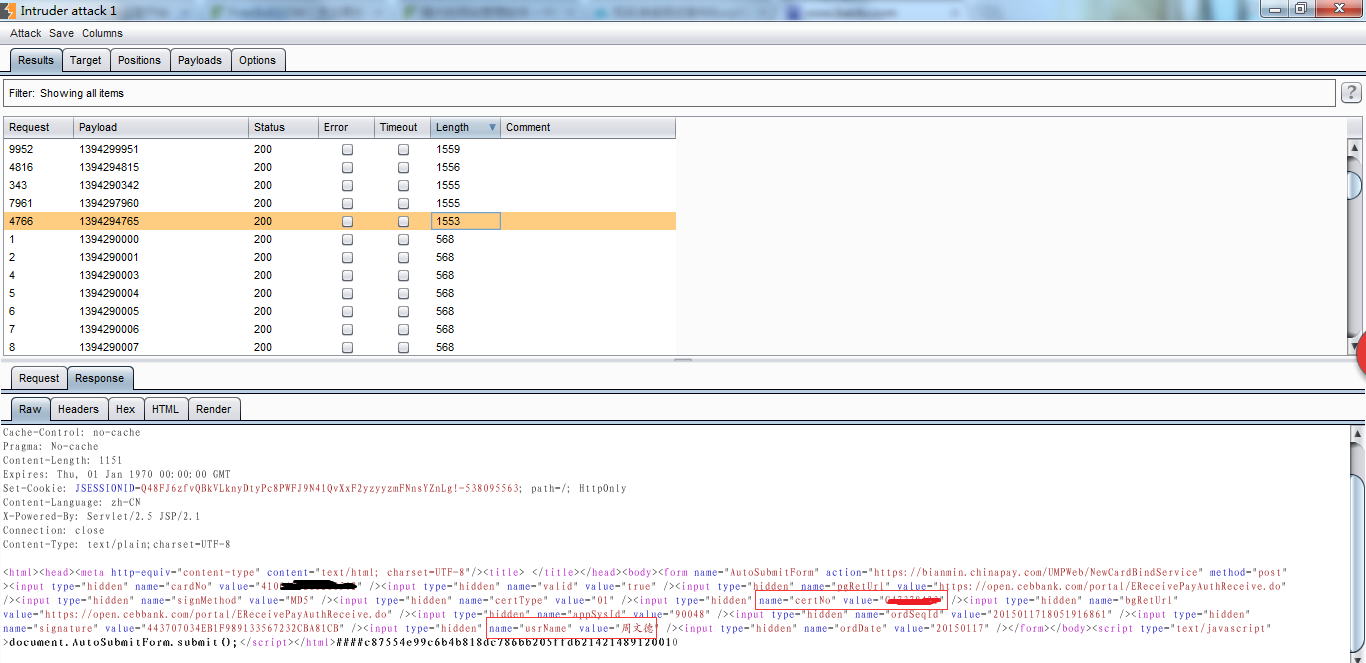This screenshot has height=663, width=1366.
Task: Toggle Error checkbox for request 8
Action: coord(347,348)
